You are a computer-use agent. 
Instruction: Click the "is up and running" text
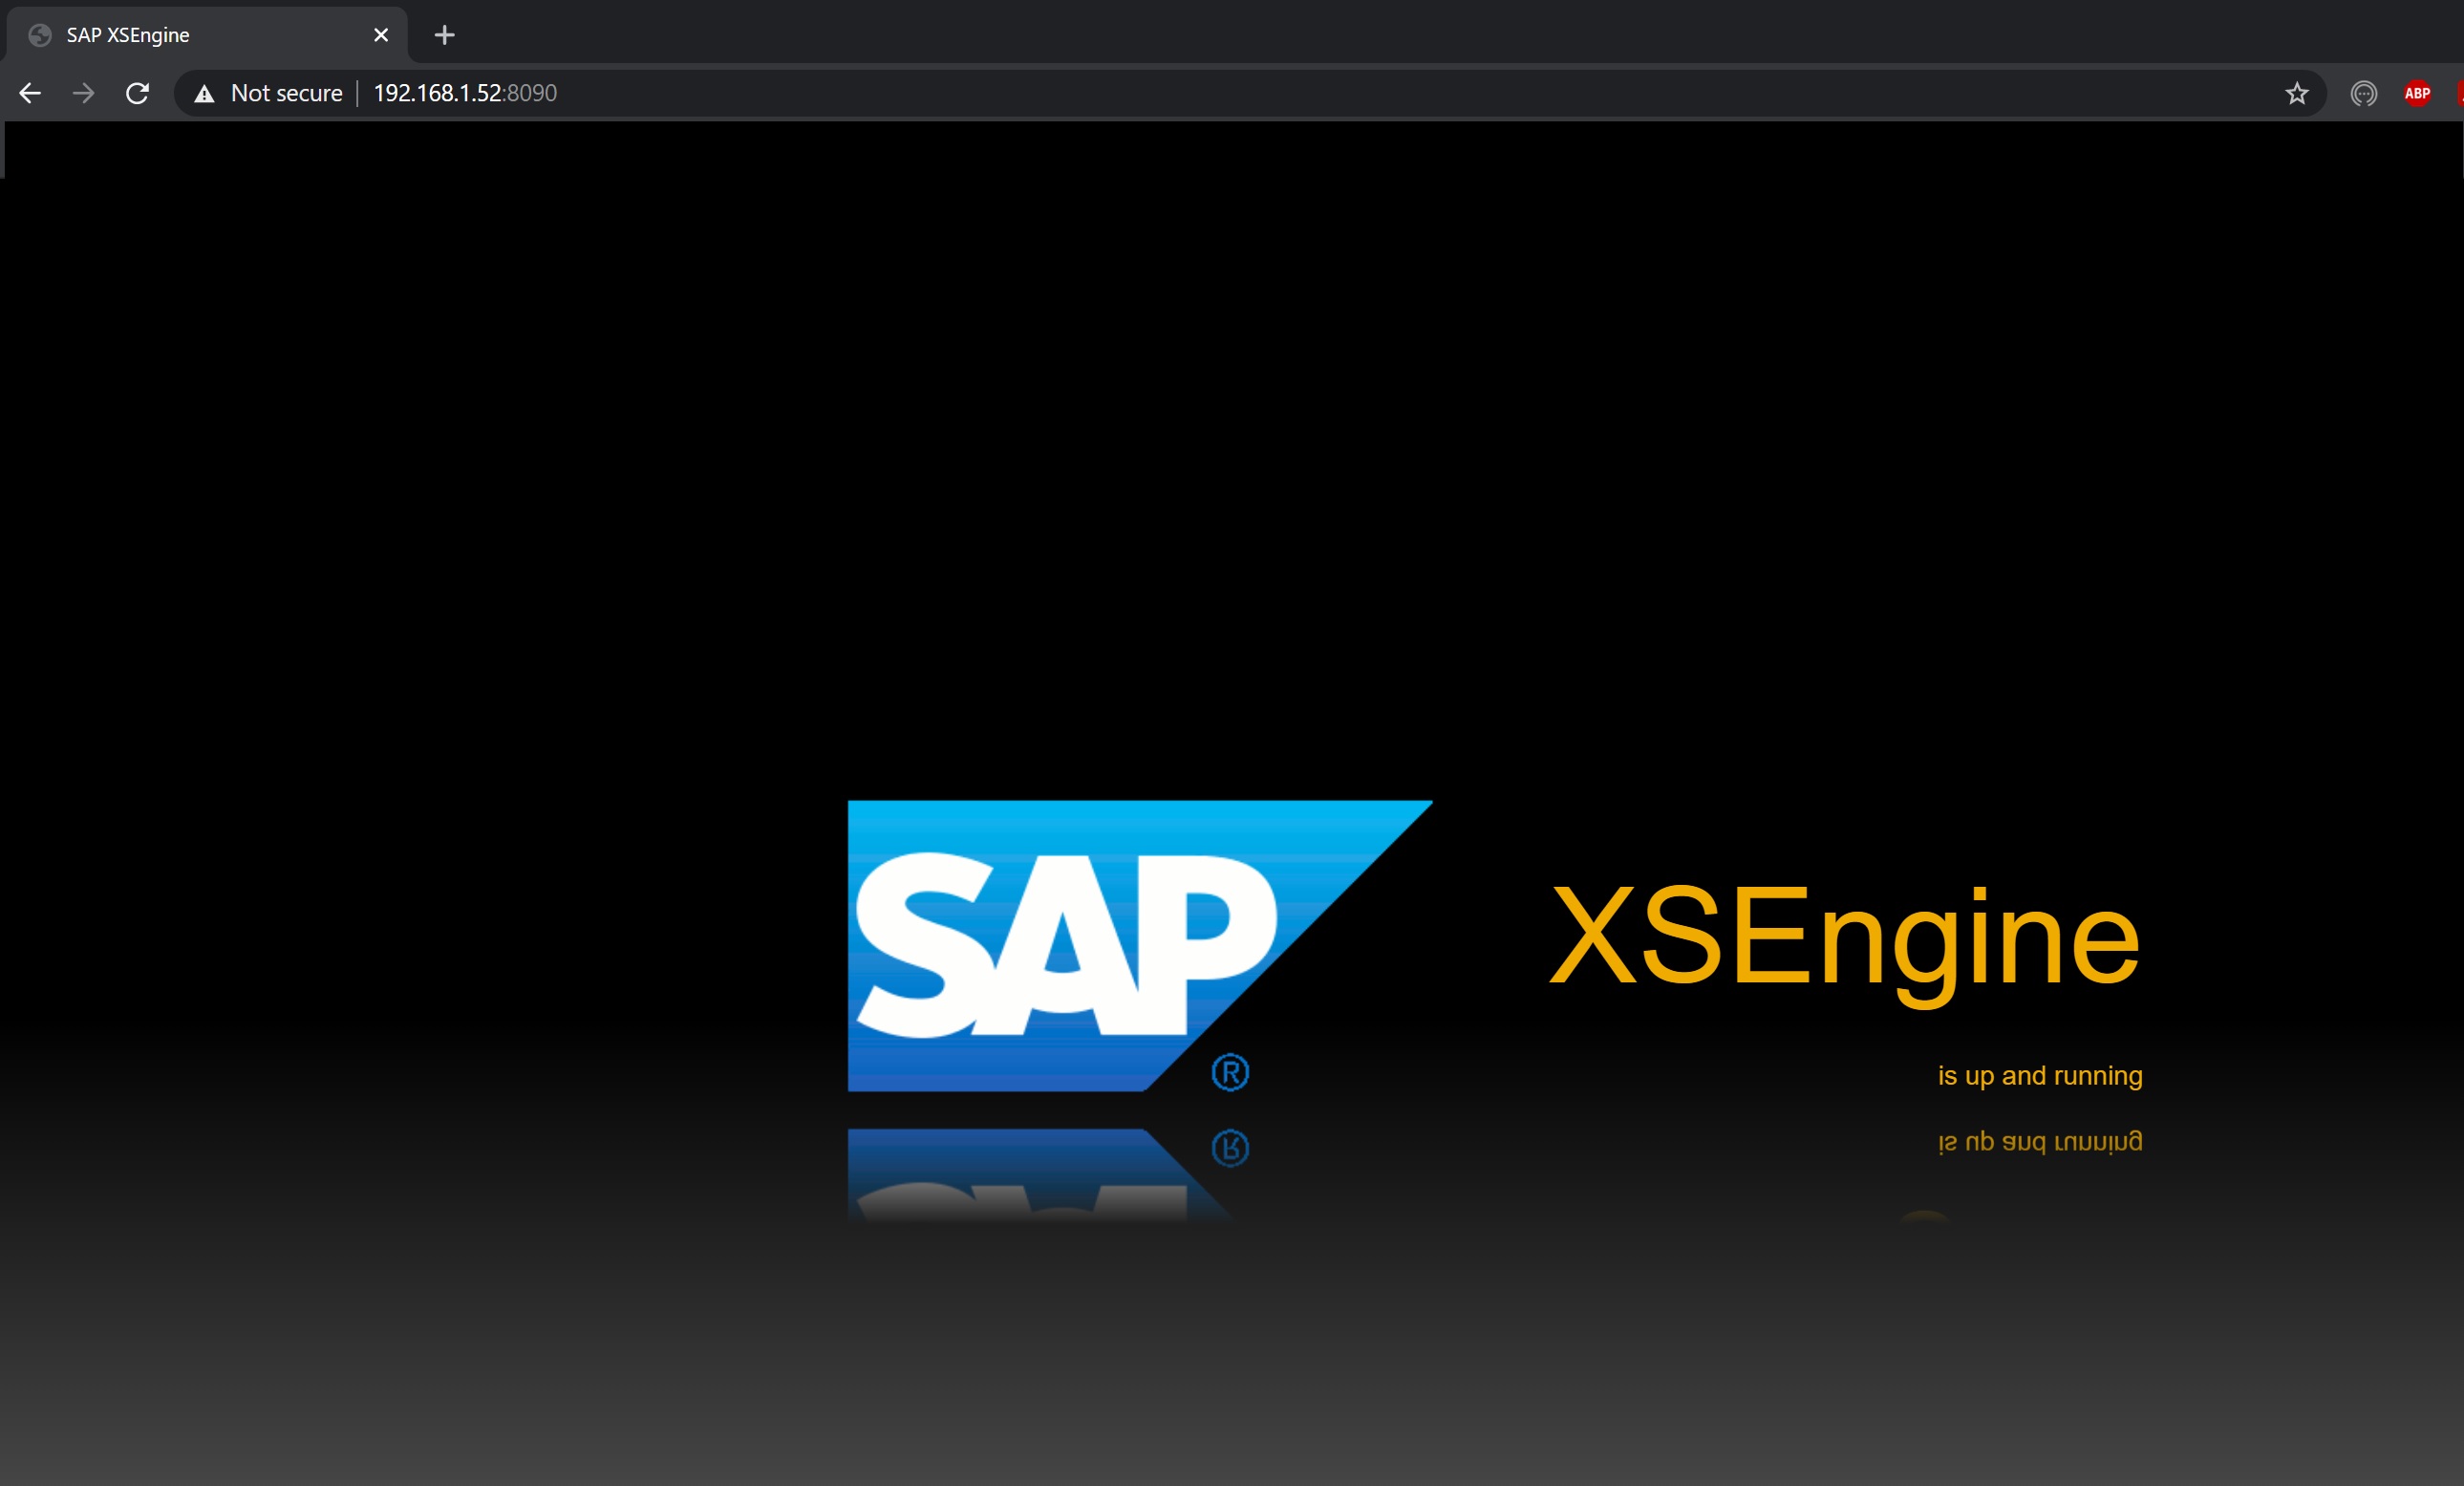tap(2039, 1075)
